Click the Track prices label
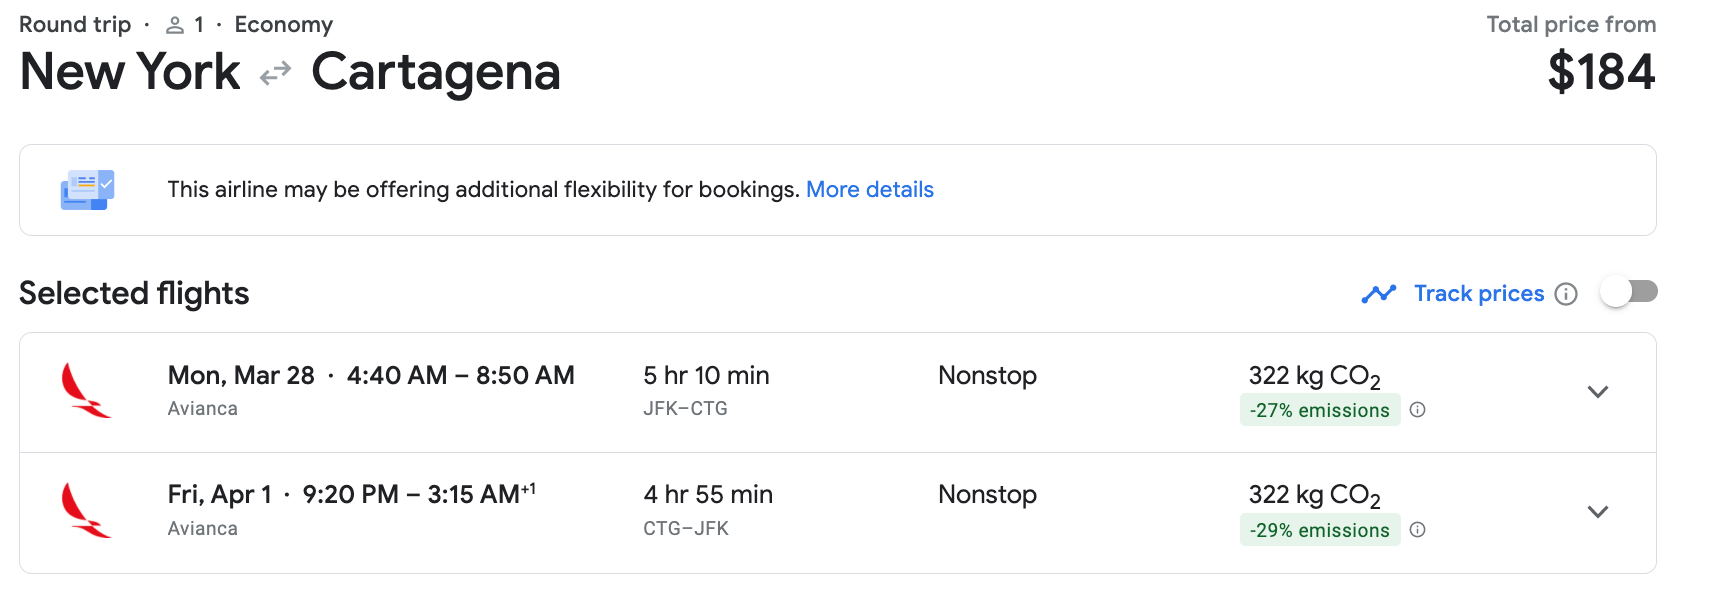Viewport: 1710px width, 590px height. tap(1478, 294)
